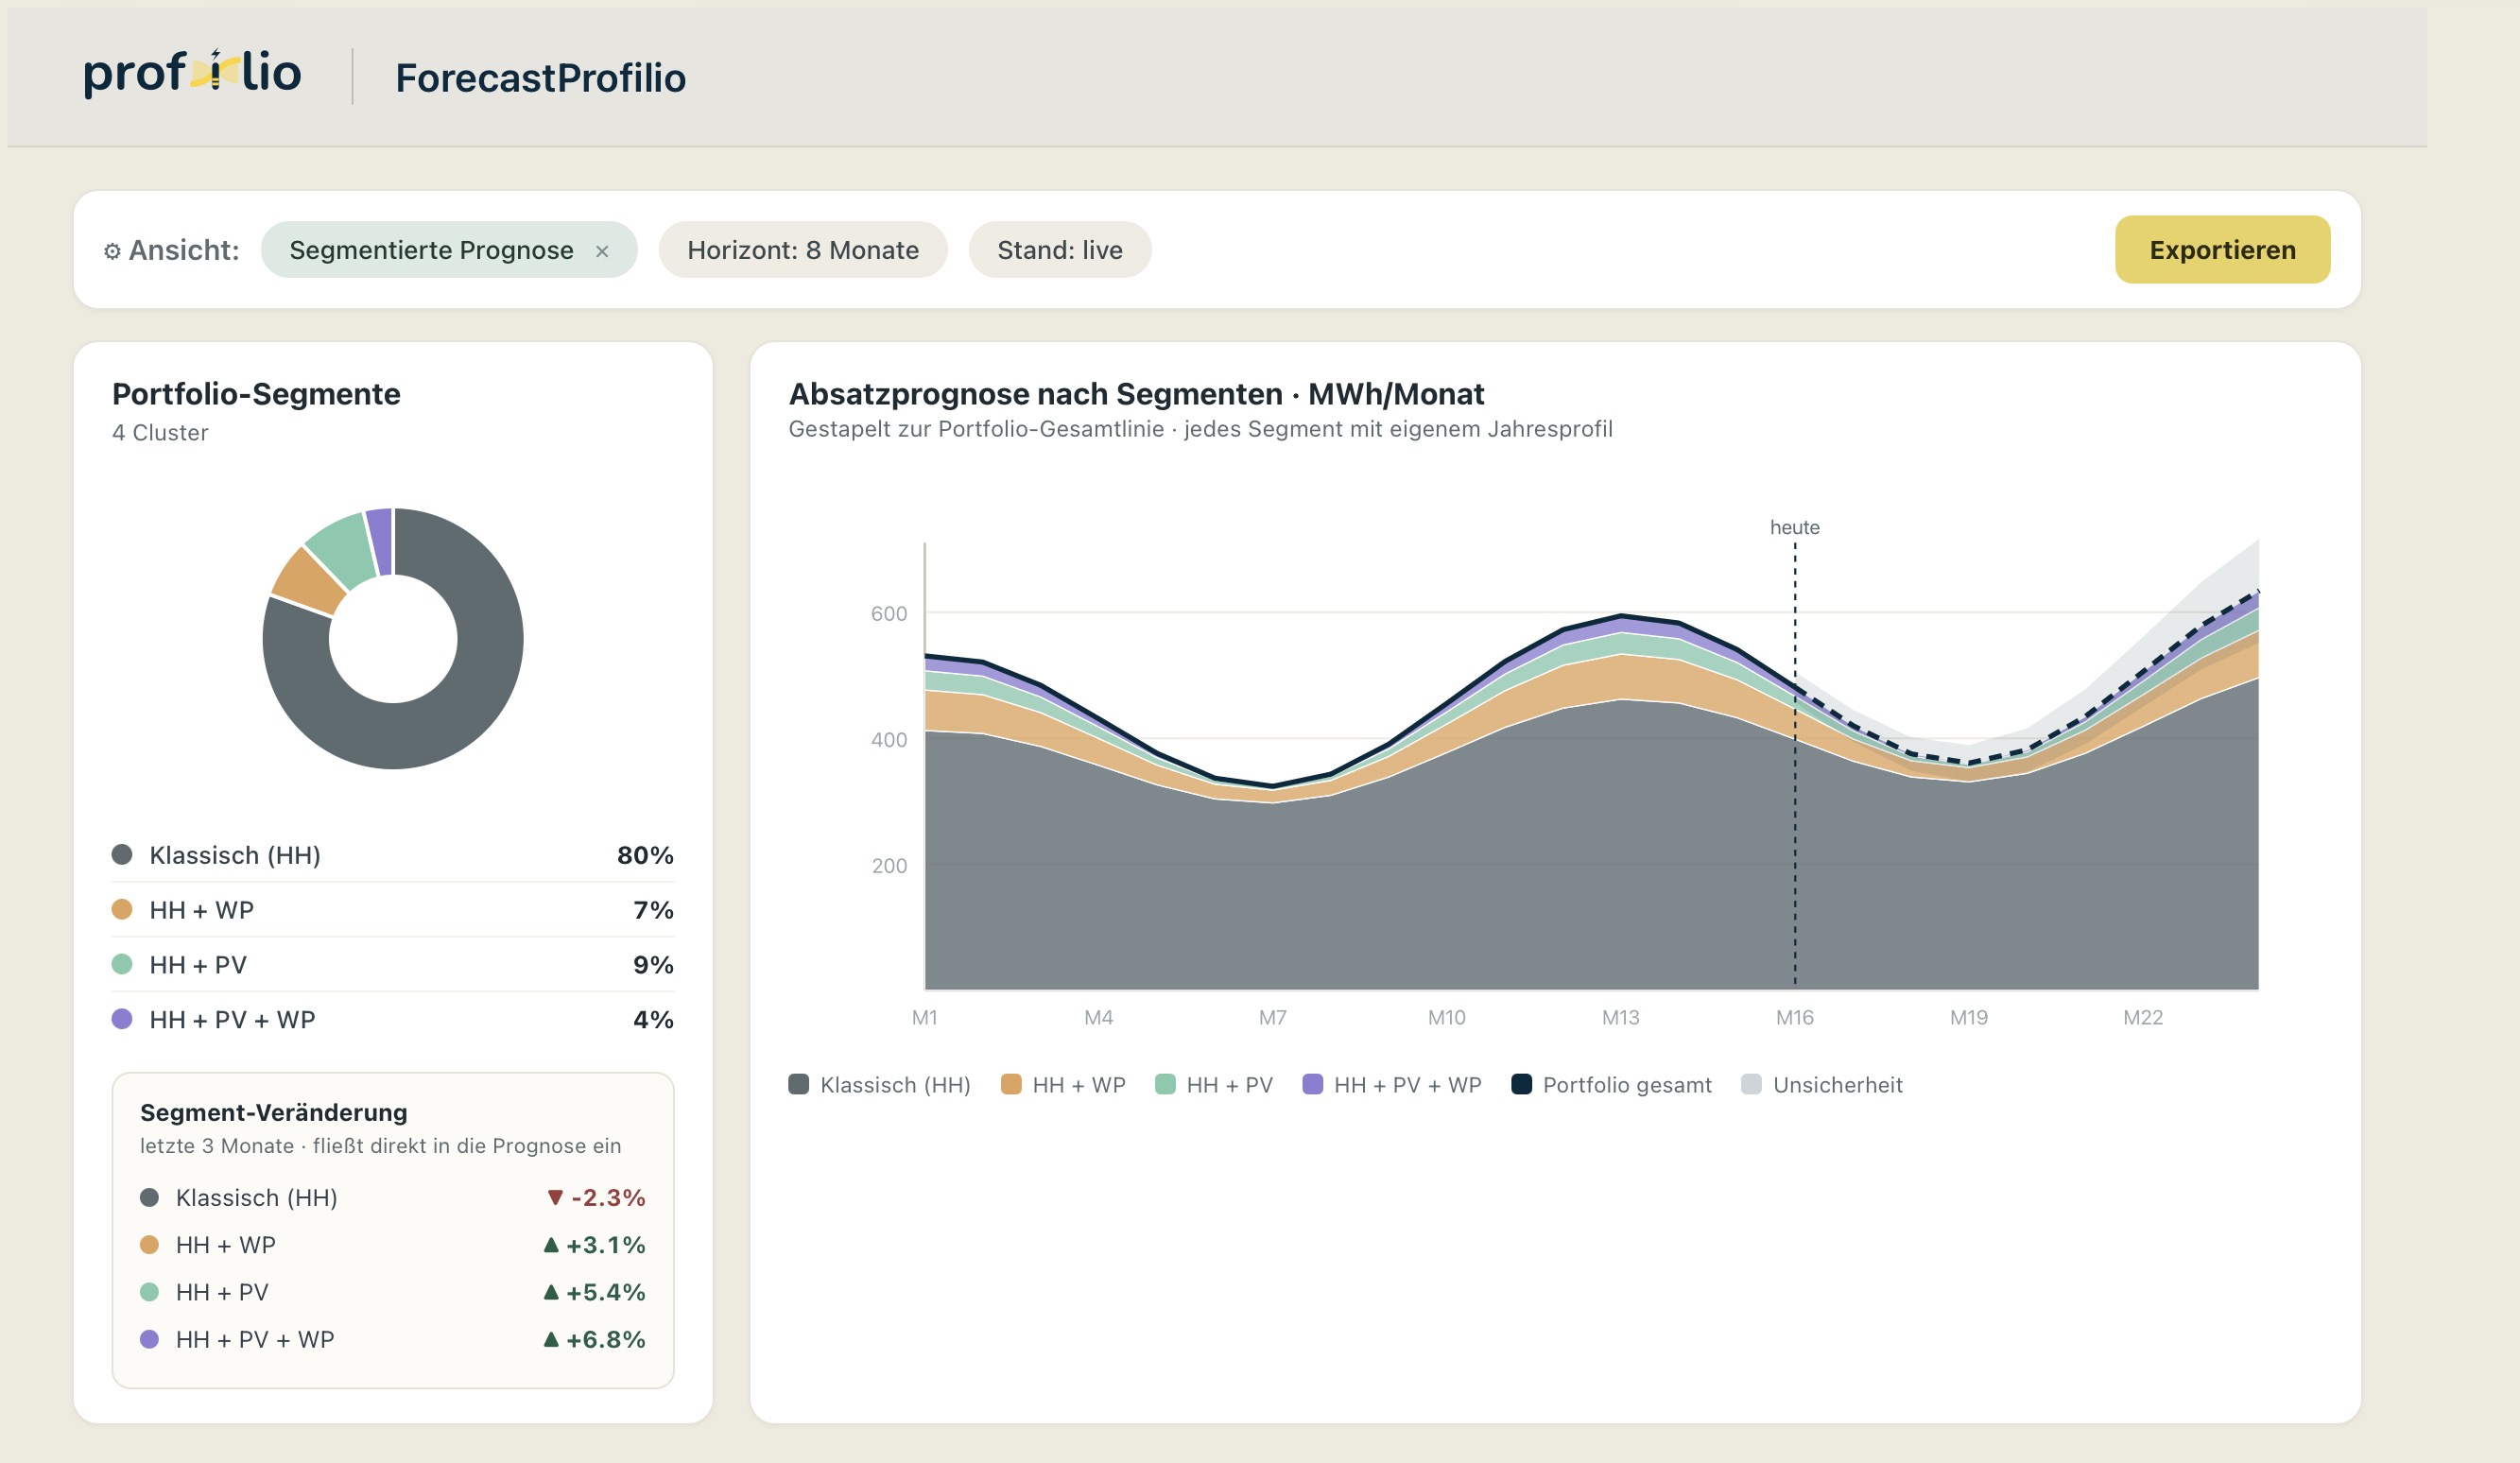Click the M22 axis label
Screen dimensions: 2520x1463
point(2143,1018)
